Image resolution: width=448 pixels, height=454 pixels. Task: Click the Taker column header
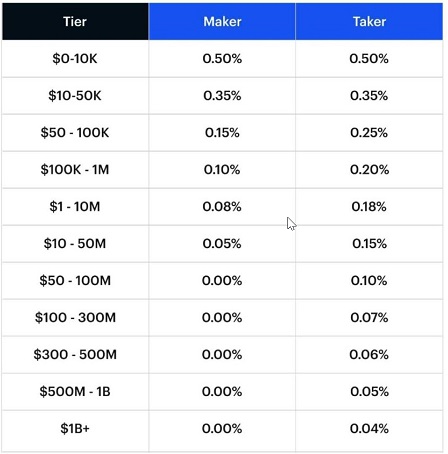(x=369, y=22)
